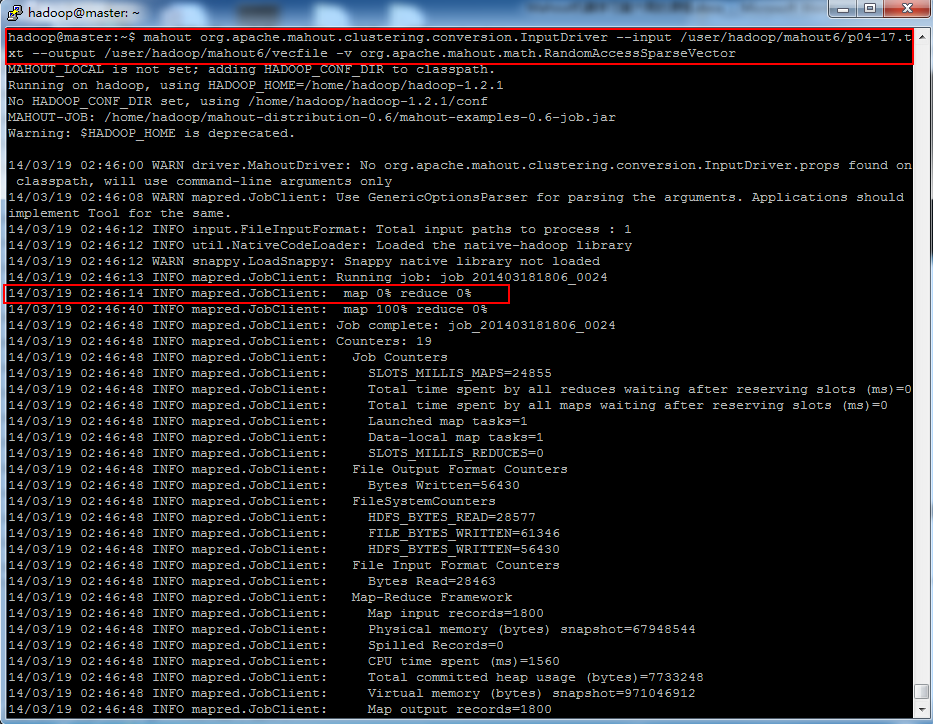This screenshot has height=724, width=933.
Task: Click 'Bytes Written=56430' line
Action: click(x=443, y=486)
